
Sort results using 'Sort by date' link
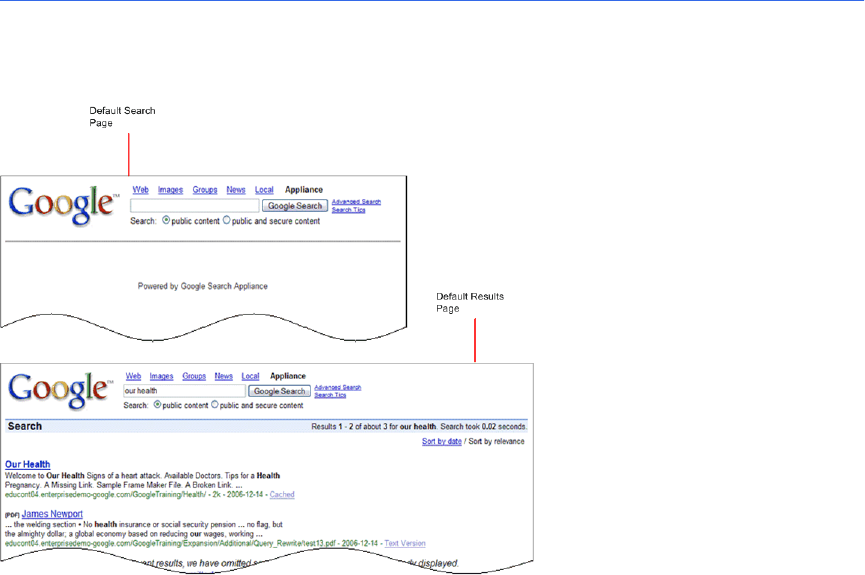pos(441,441)
